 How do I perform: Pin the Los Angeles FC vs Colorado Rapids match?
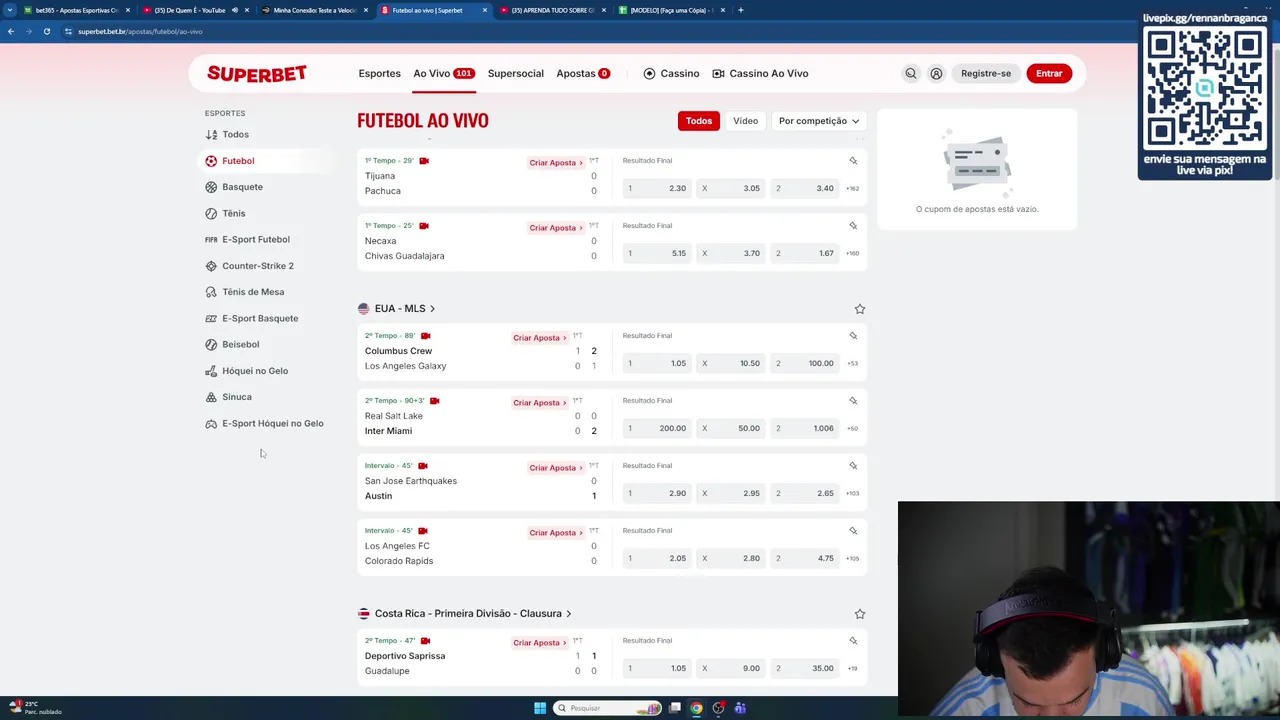tap(853, 531)
